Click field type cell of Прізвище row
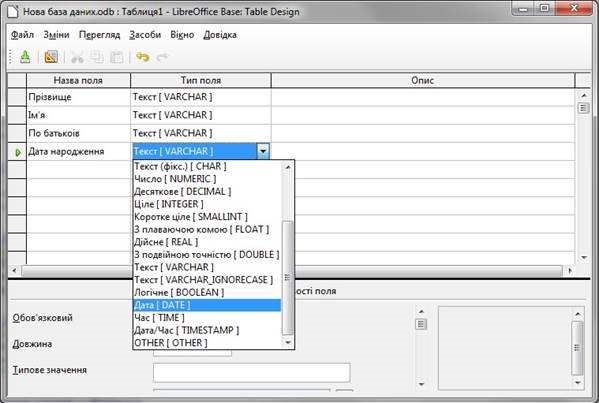The height and width of the screenshot is (403, 599). point(201,97)
